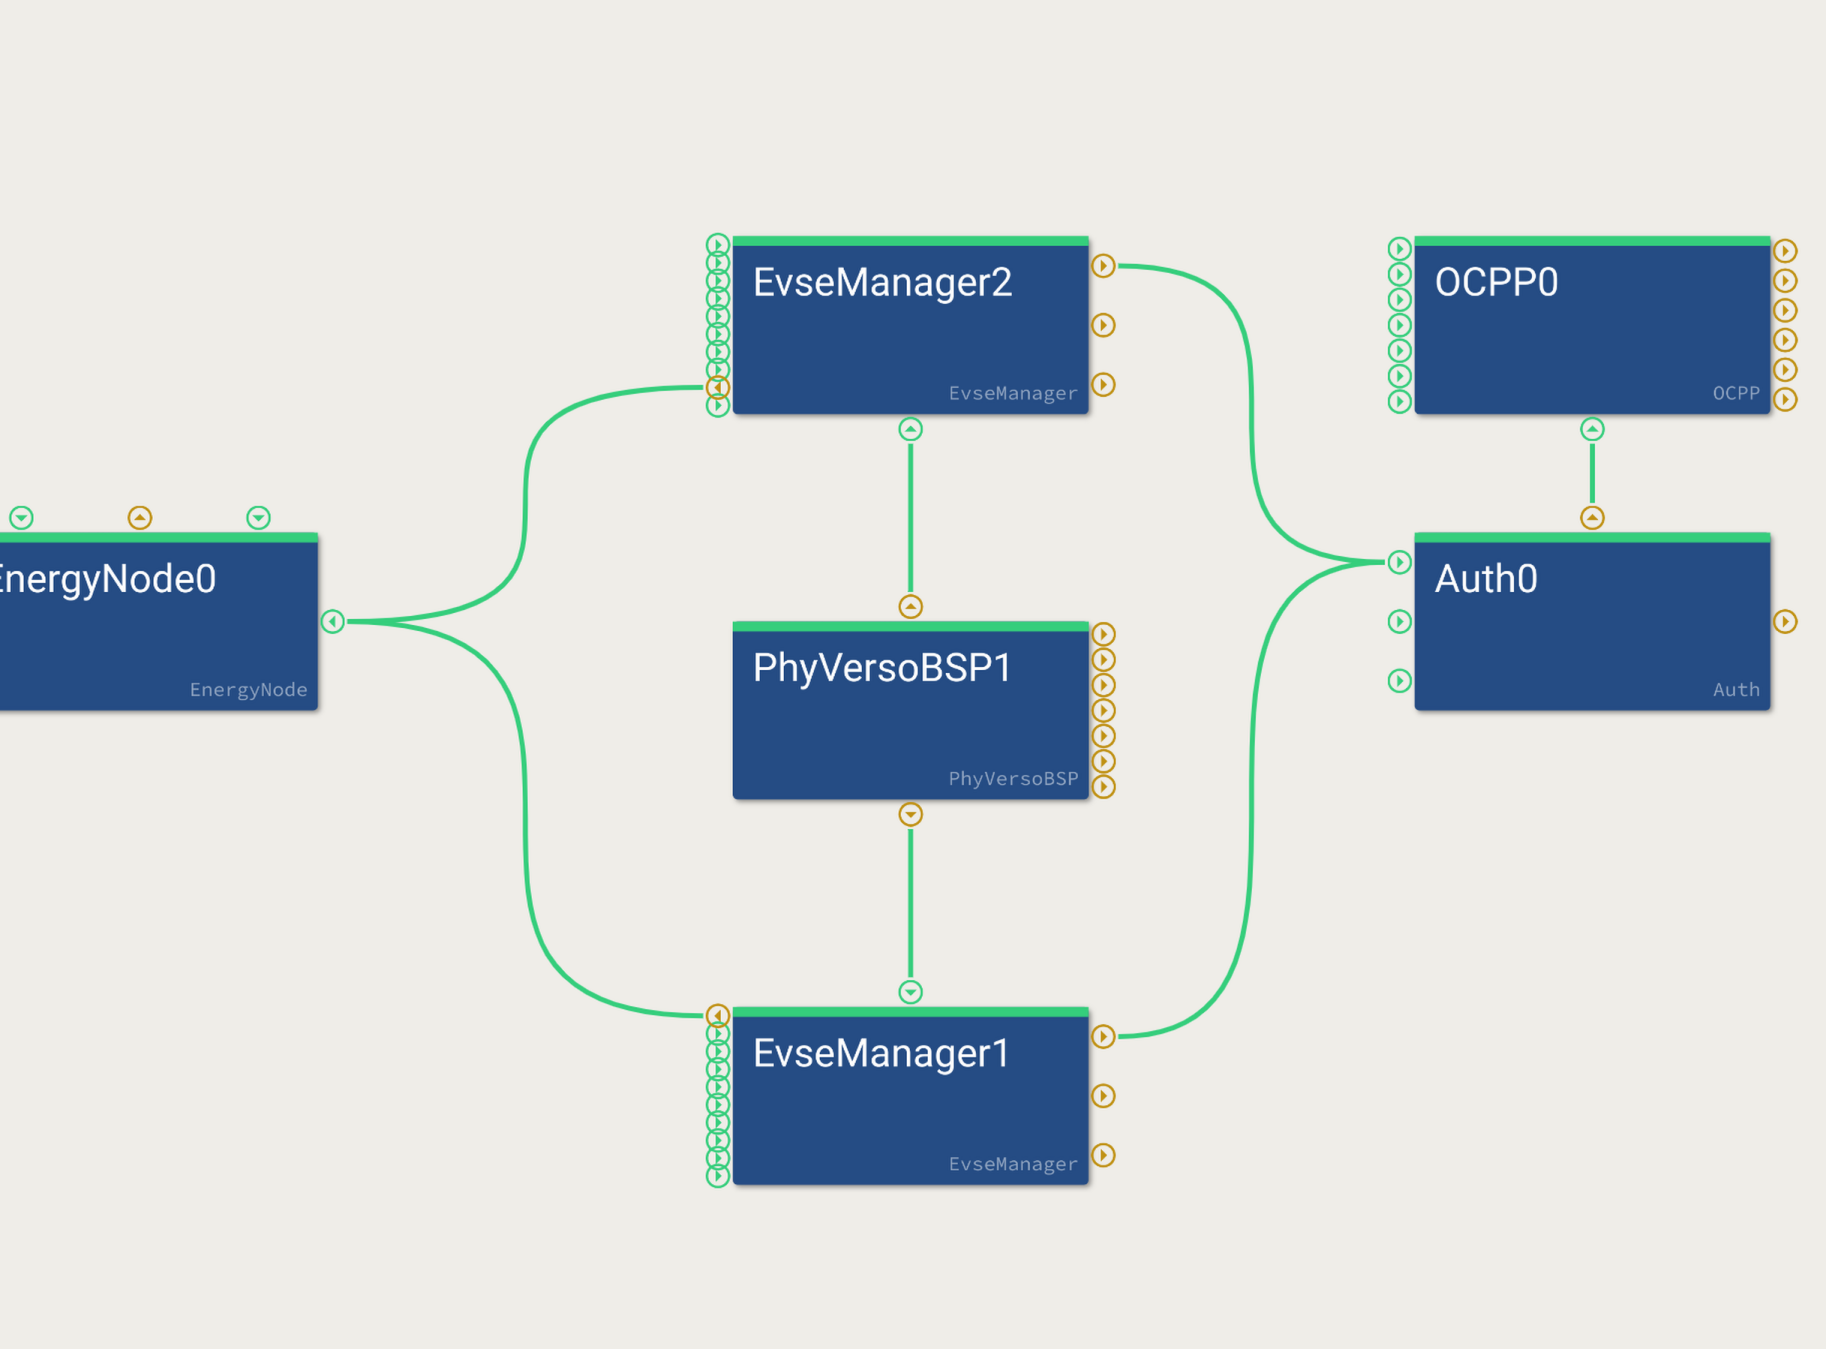Select the orange port on EvseManager2's left side
This screenshot has width=1826, height=1349.
pos(718,387)
